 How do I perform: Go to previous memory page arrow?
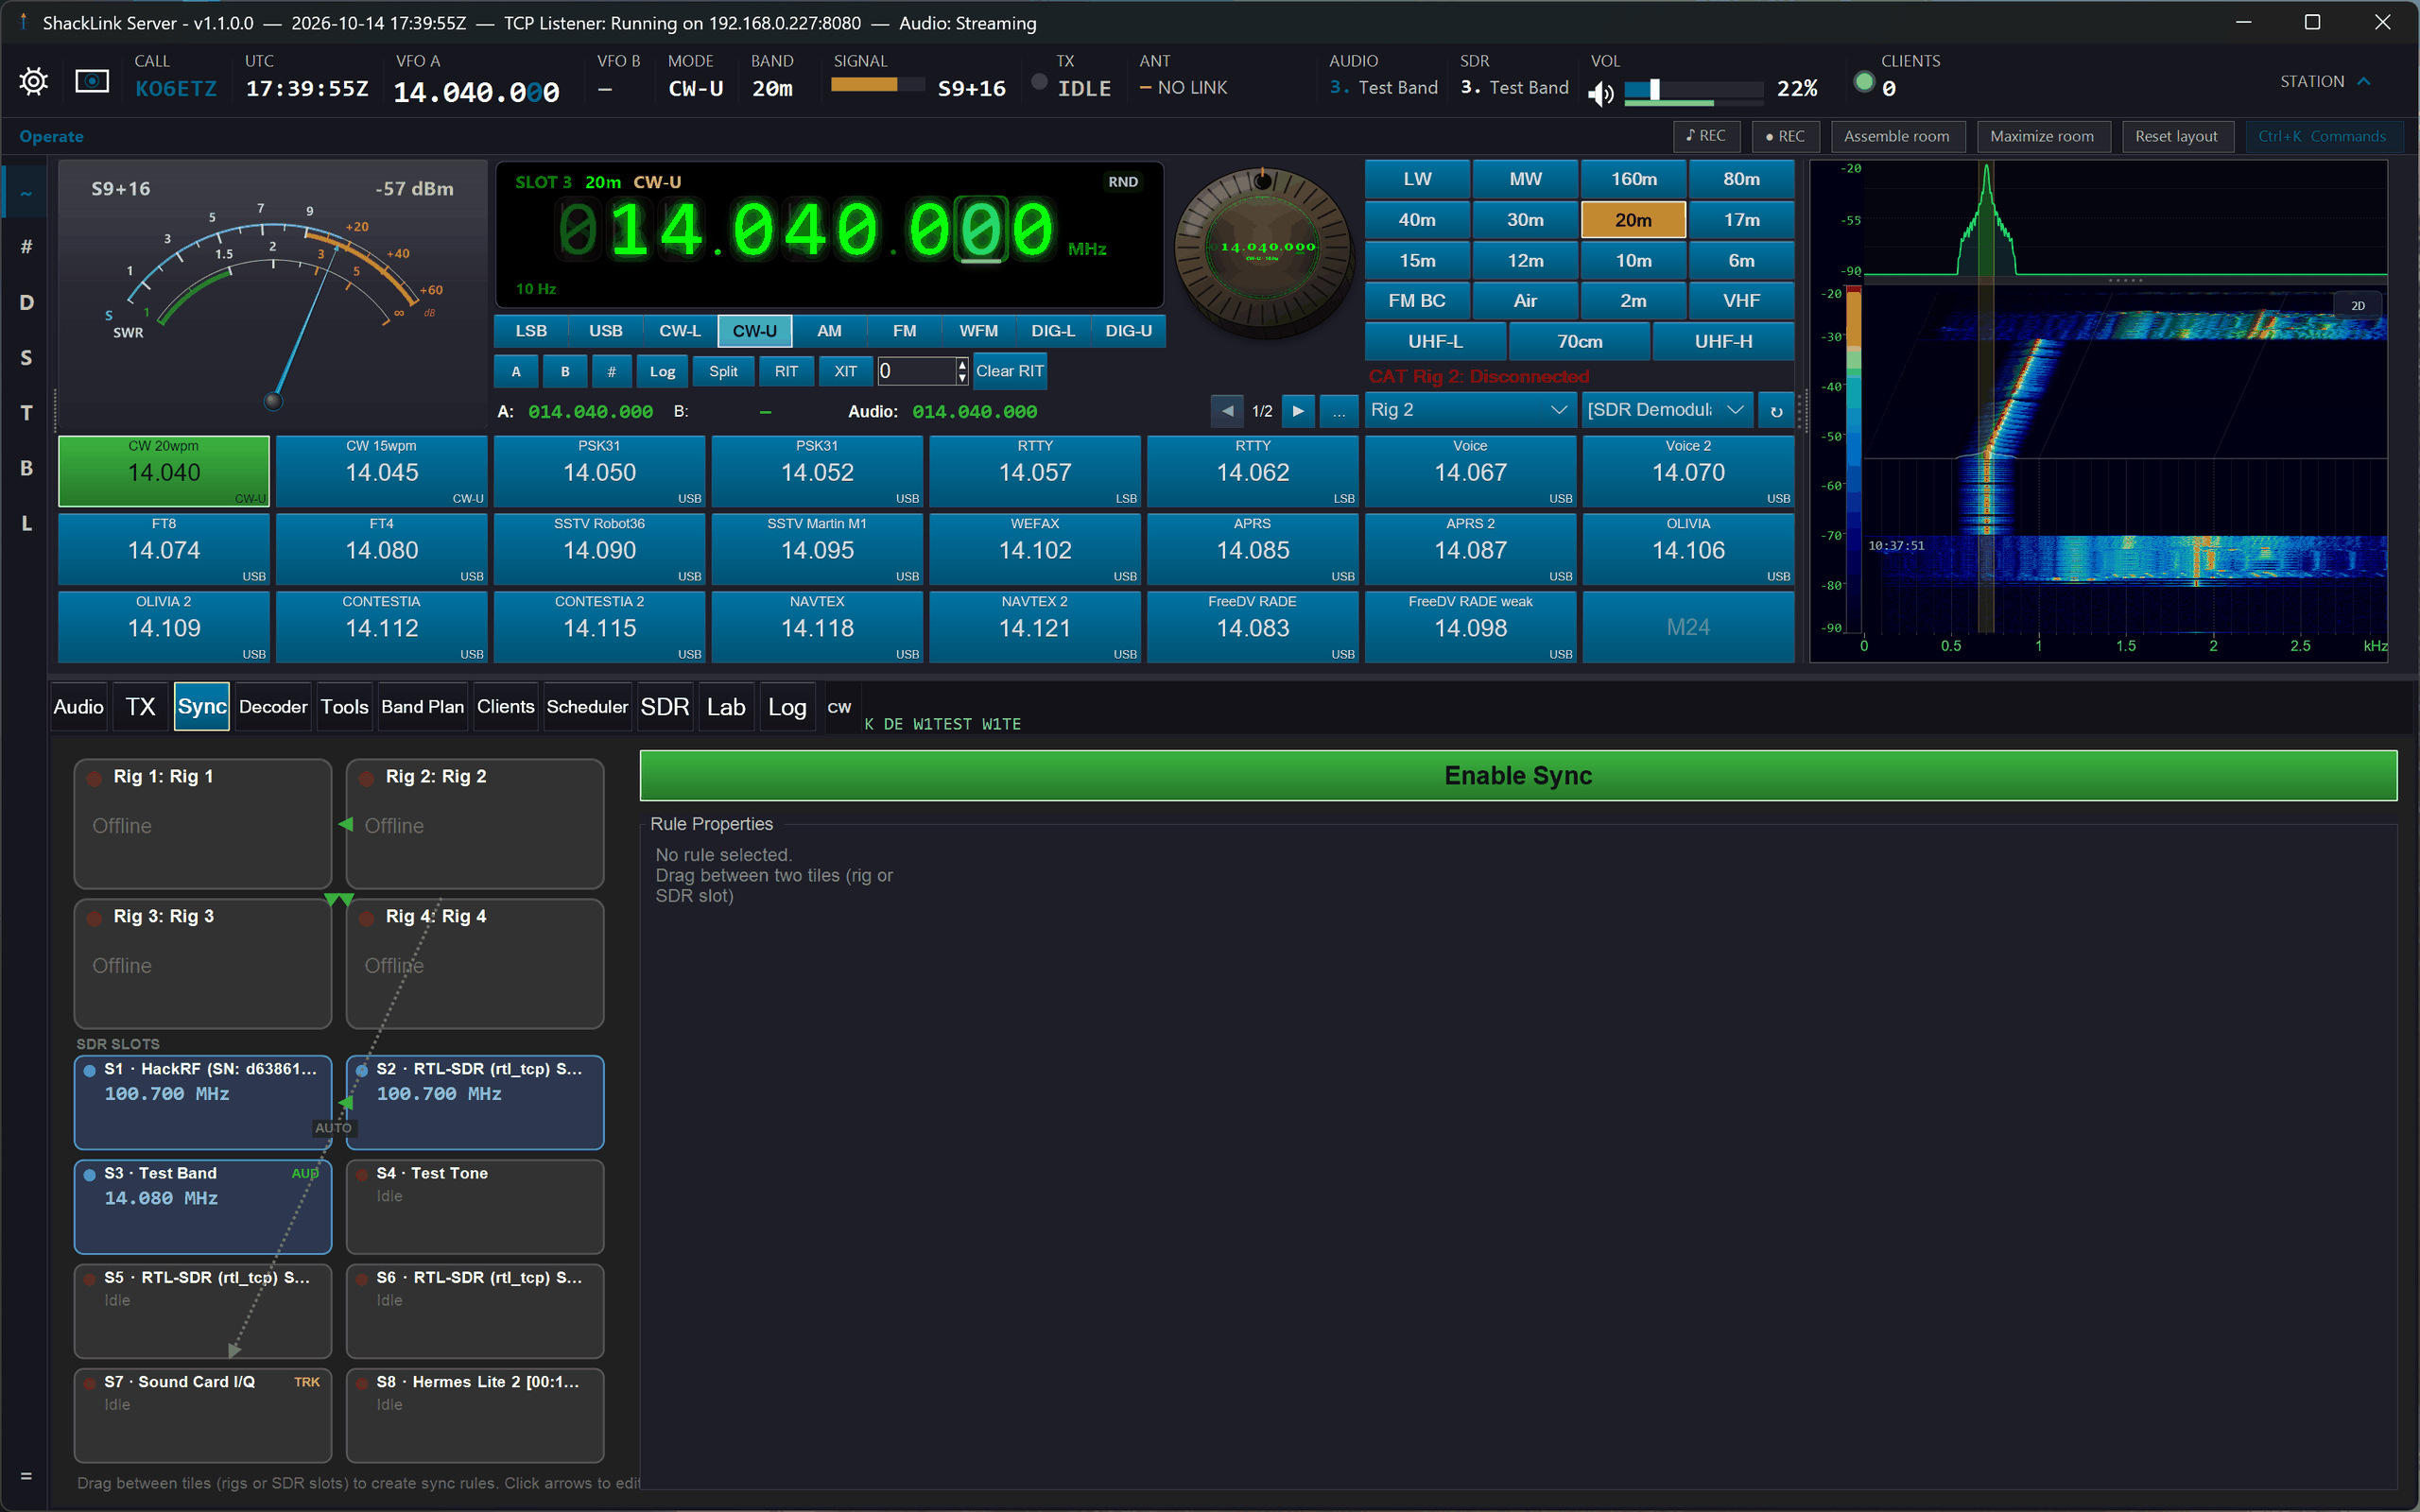(1227, 411)
